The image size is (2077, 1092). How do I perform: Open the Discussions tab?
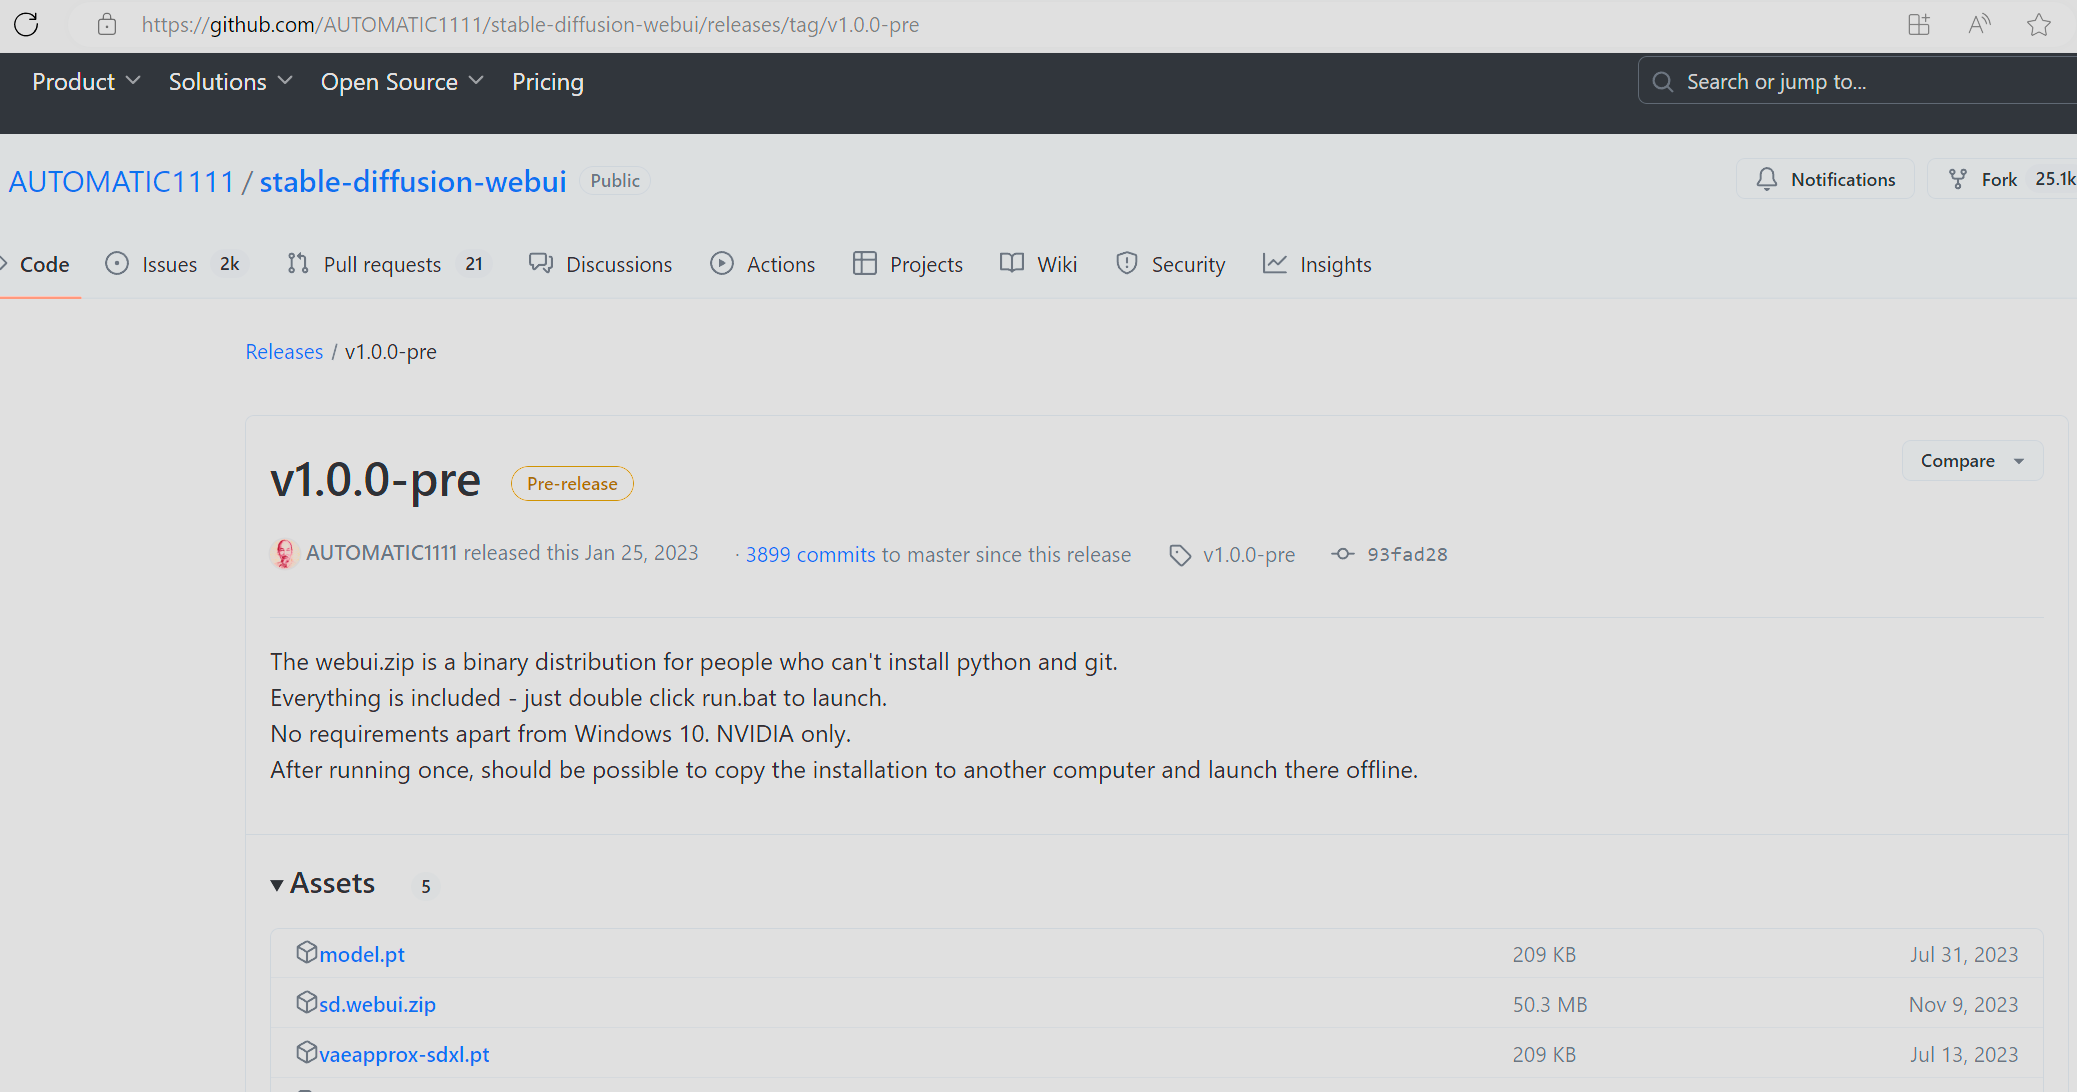(600, 264)
